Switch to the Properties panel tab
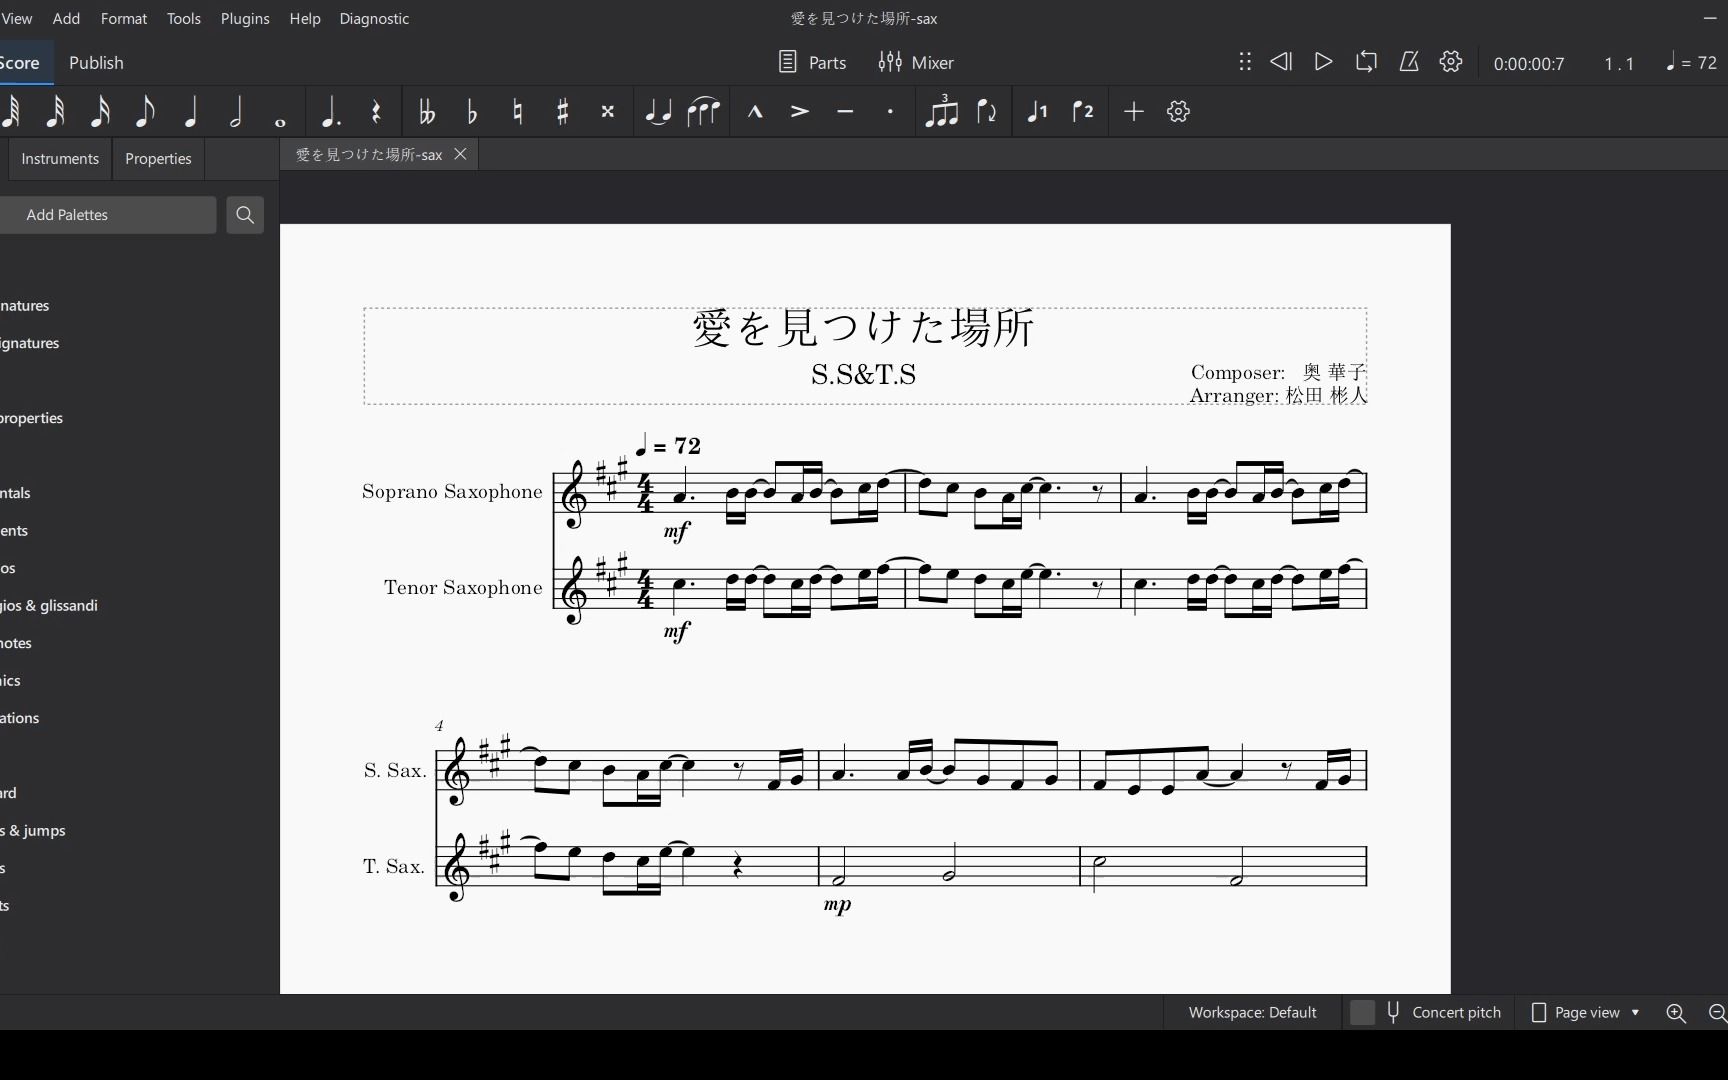The image size is (1728, 1080). click(158, 159)
